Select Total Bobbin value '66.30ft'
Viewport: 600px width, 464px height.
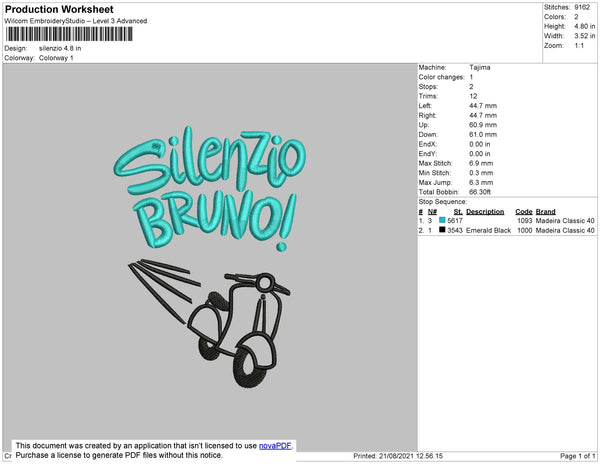480,192
